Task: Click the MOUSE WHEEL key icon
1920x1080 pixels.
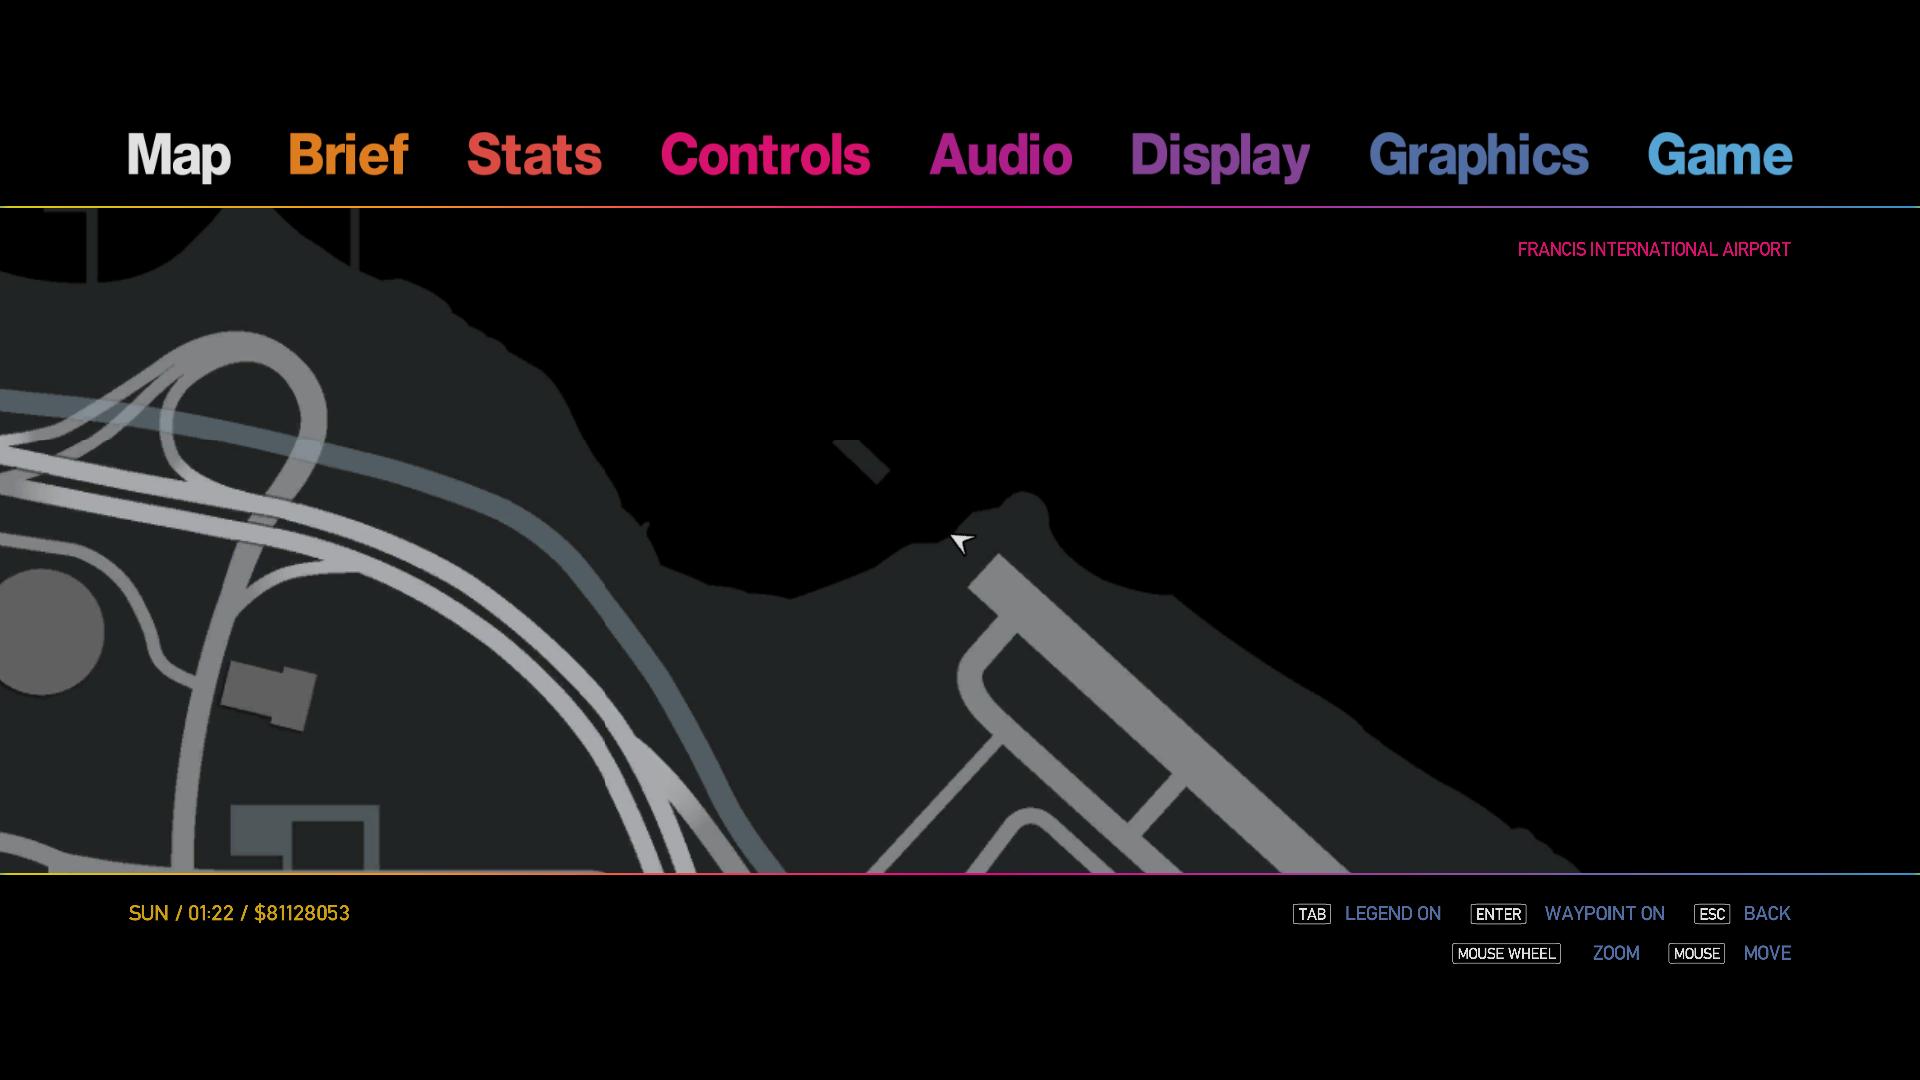Action: coord(1506,954)
